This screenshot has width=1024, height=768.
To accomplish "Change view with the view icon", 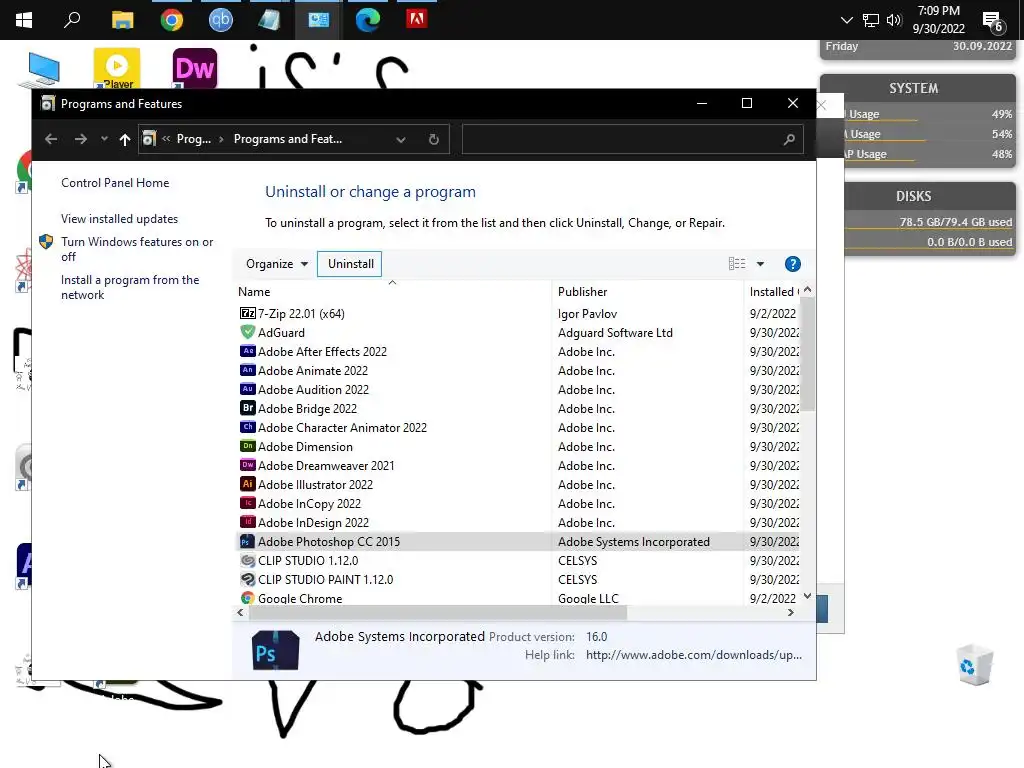I will pyautogui.click(x=737, y=264).
